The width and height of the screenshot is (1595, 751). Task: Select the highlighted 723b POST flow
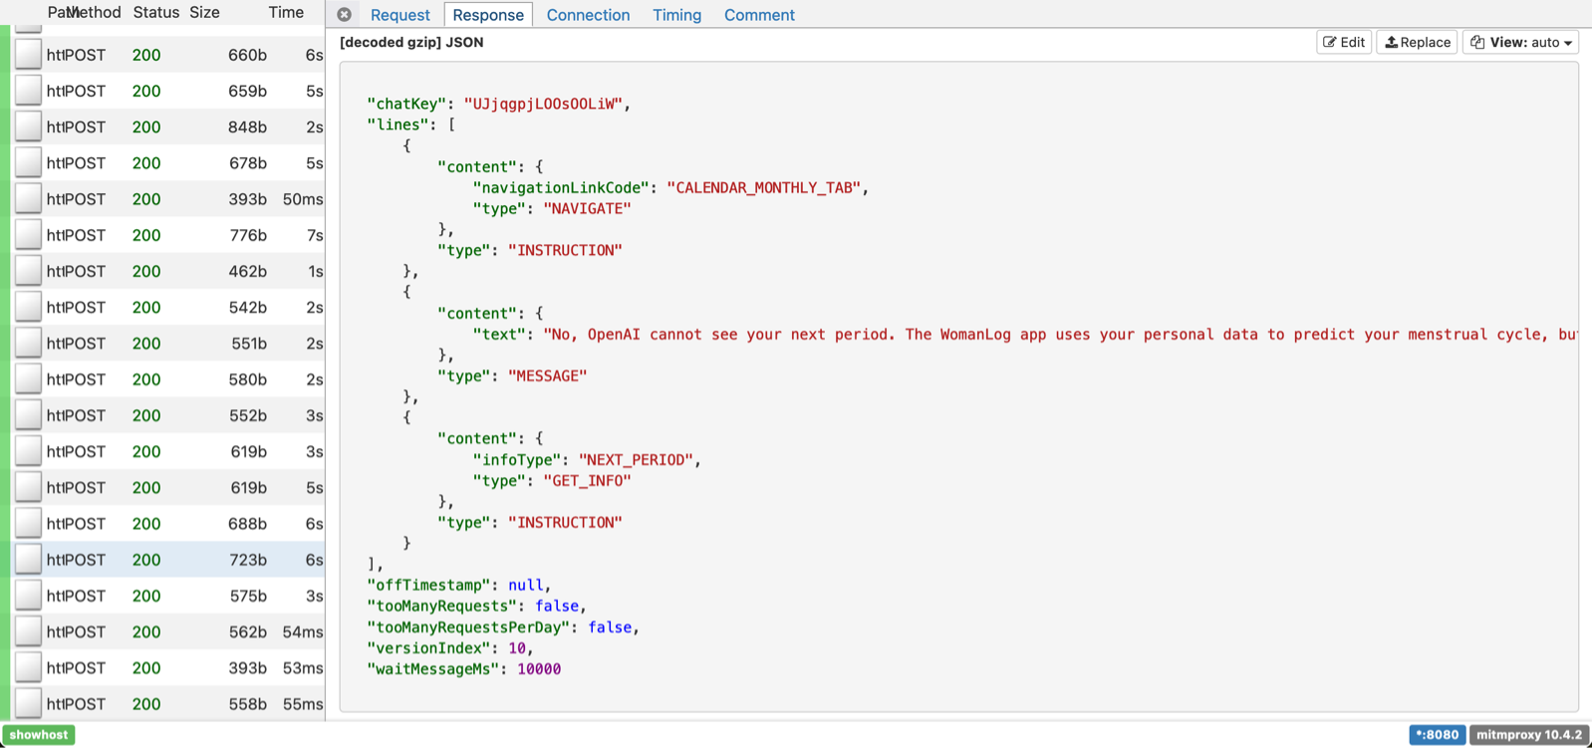(170, 560)
